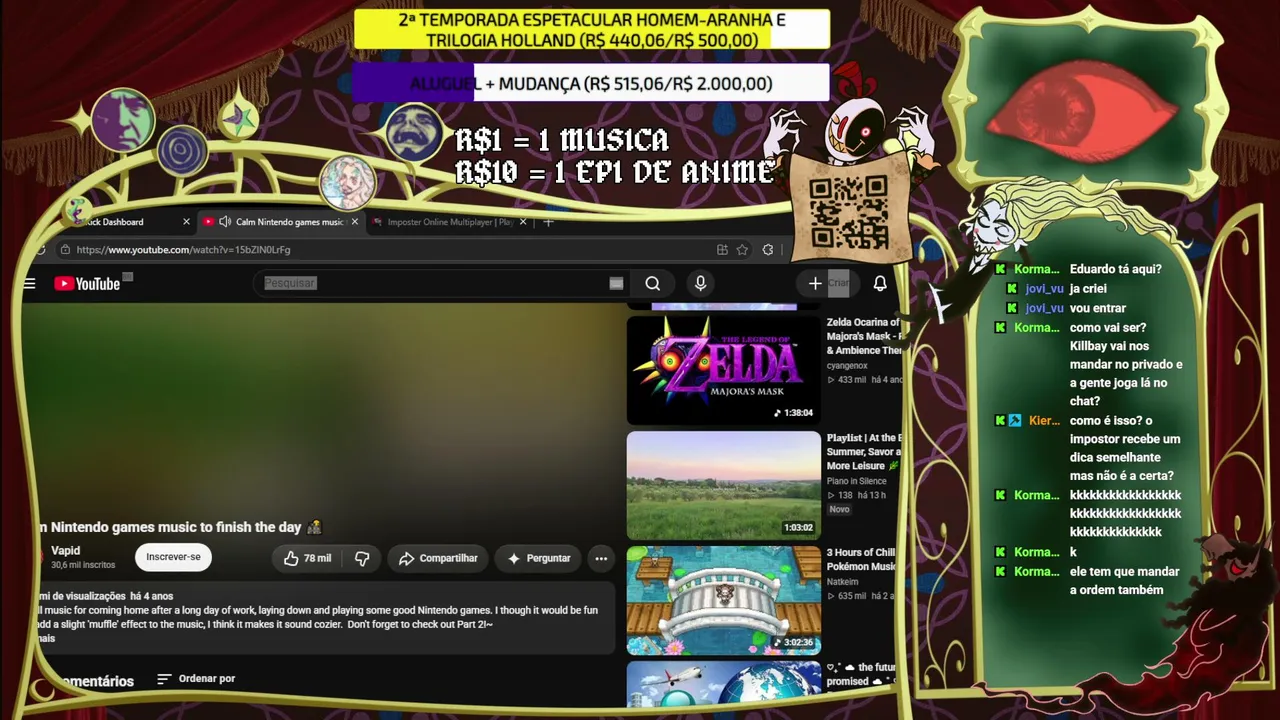Click the 'R$1 = 1 MUSICA' overlay text
Viewport: 1280px width, 720px height.
coord(562,140)
